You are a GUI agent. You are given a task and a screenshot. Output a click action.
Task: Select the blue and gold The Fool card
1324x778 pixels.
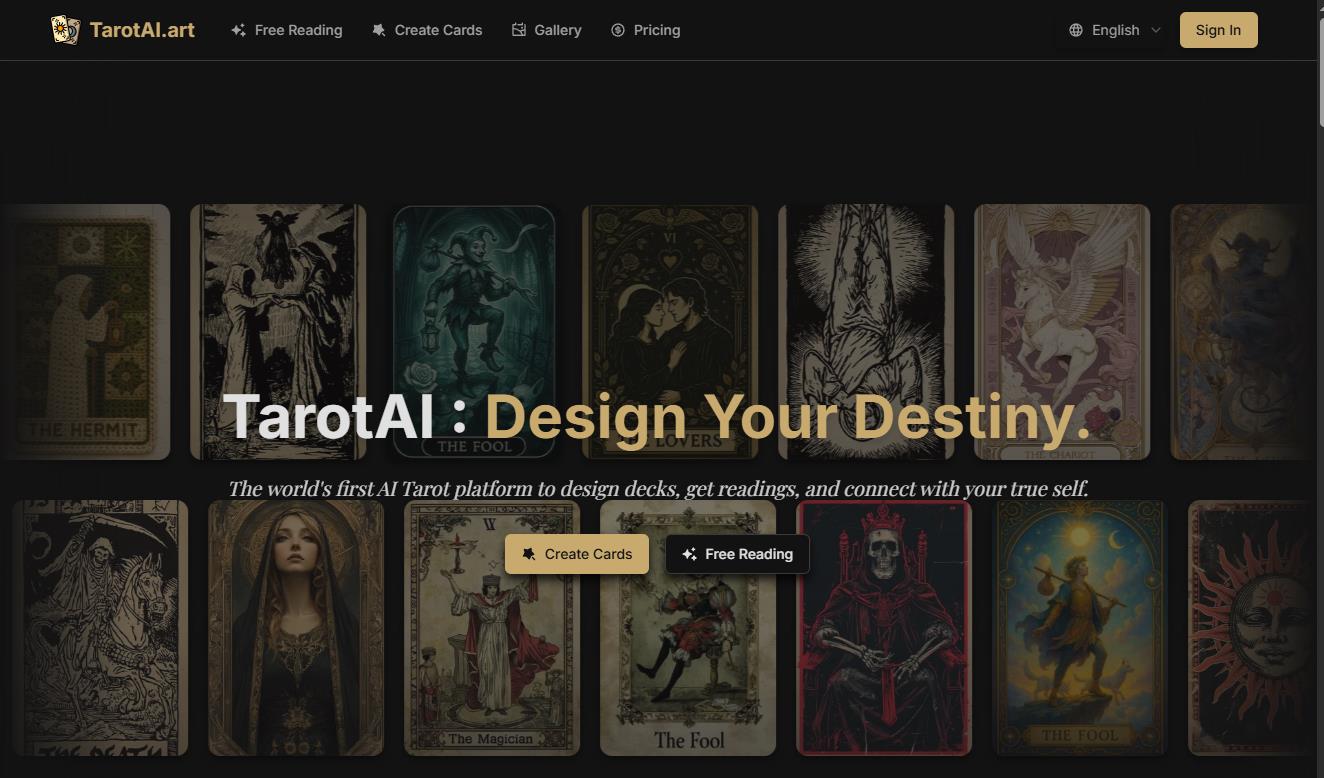pos(1080,628)
